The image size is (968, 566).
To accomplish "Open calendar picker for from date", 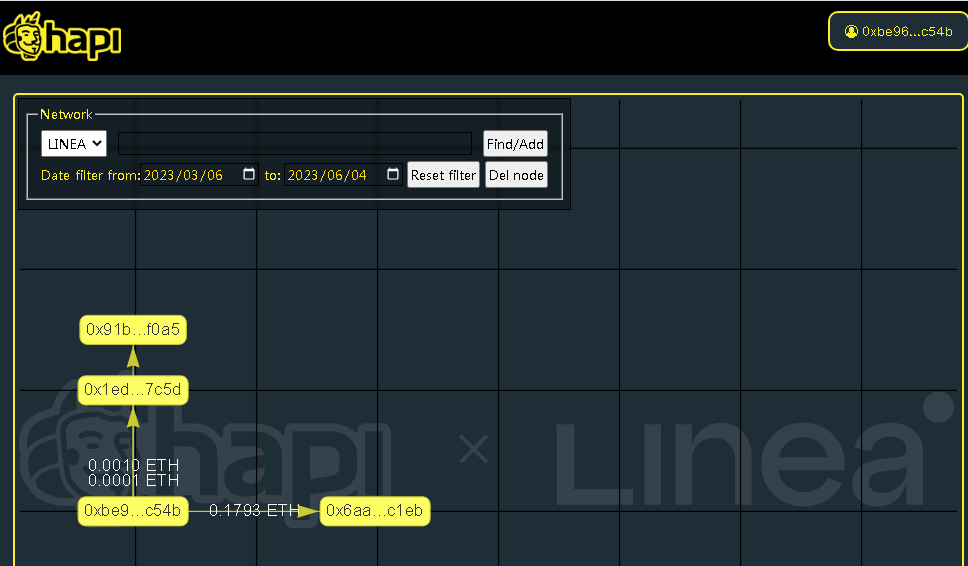I will [x=249, y=174].
